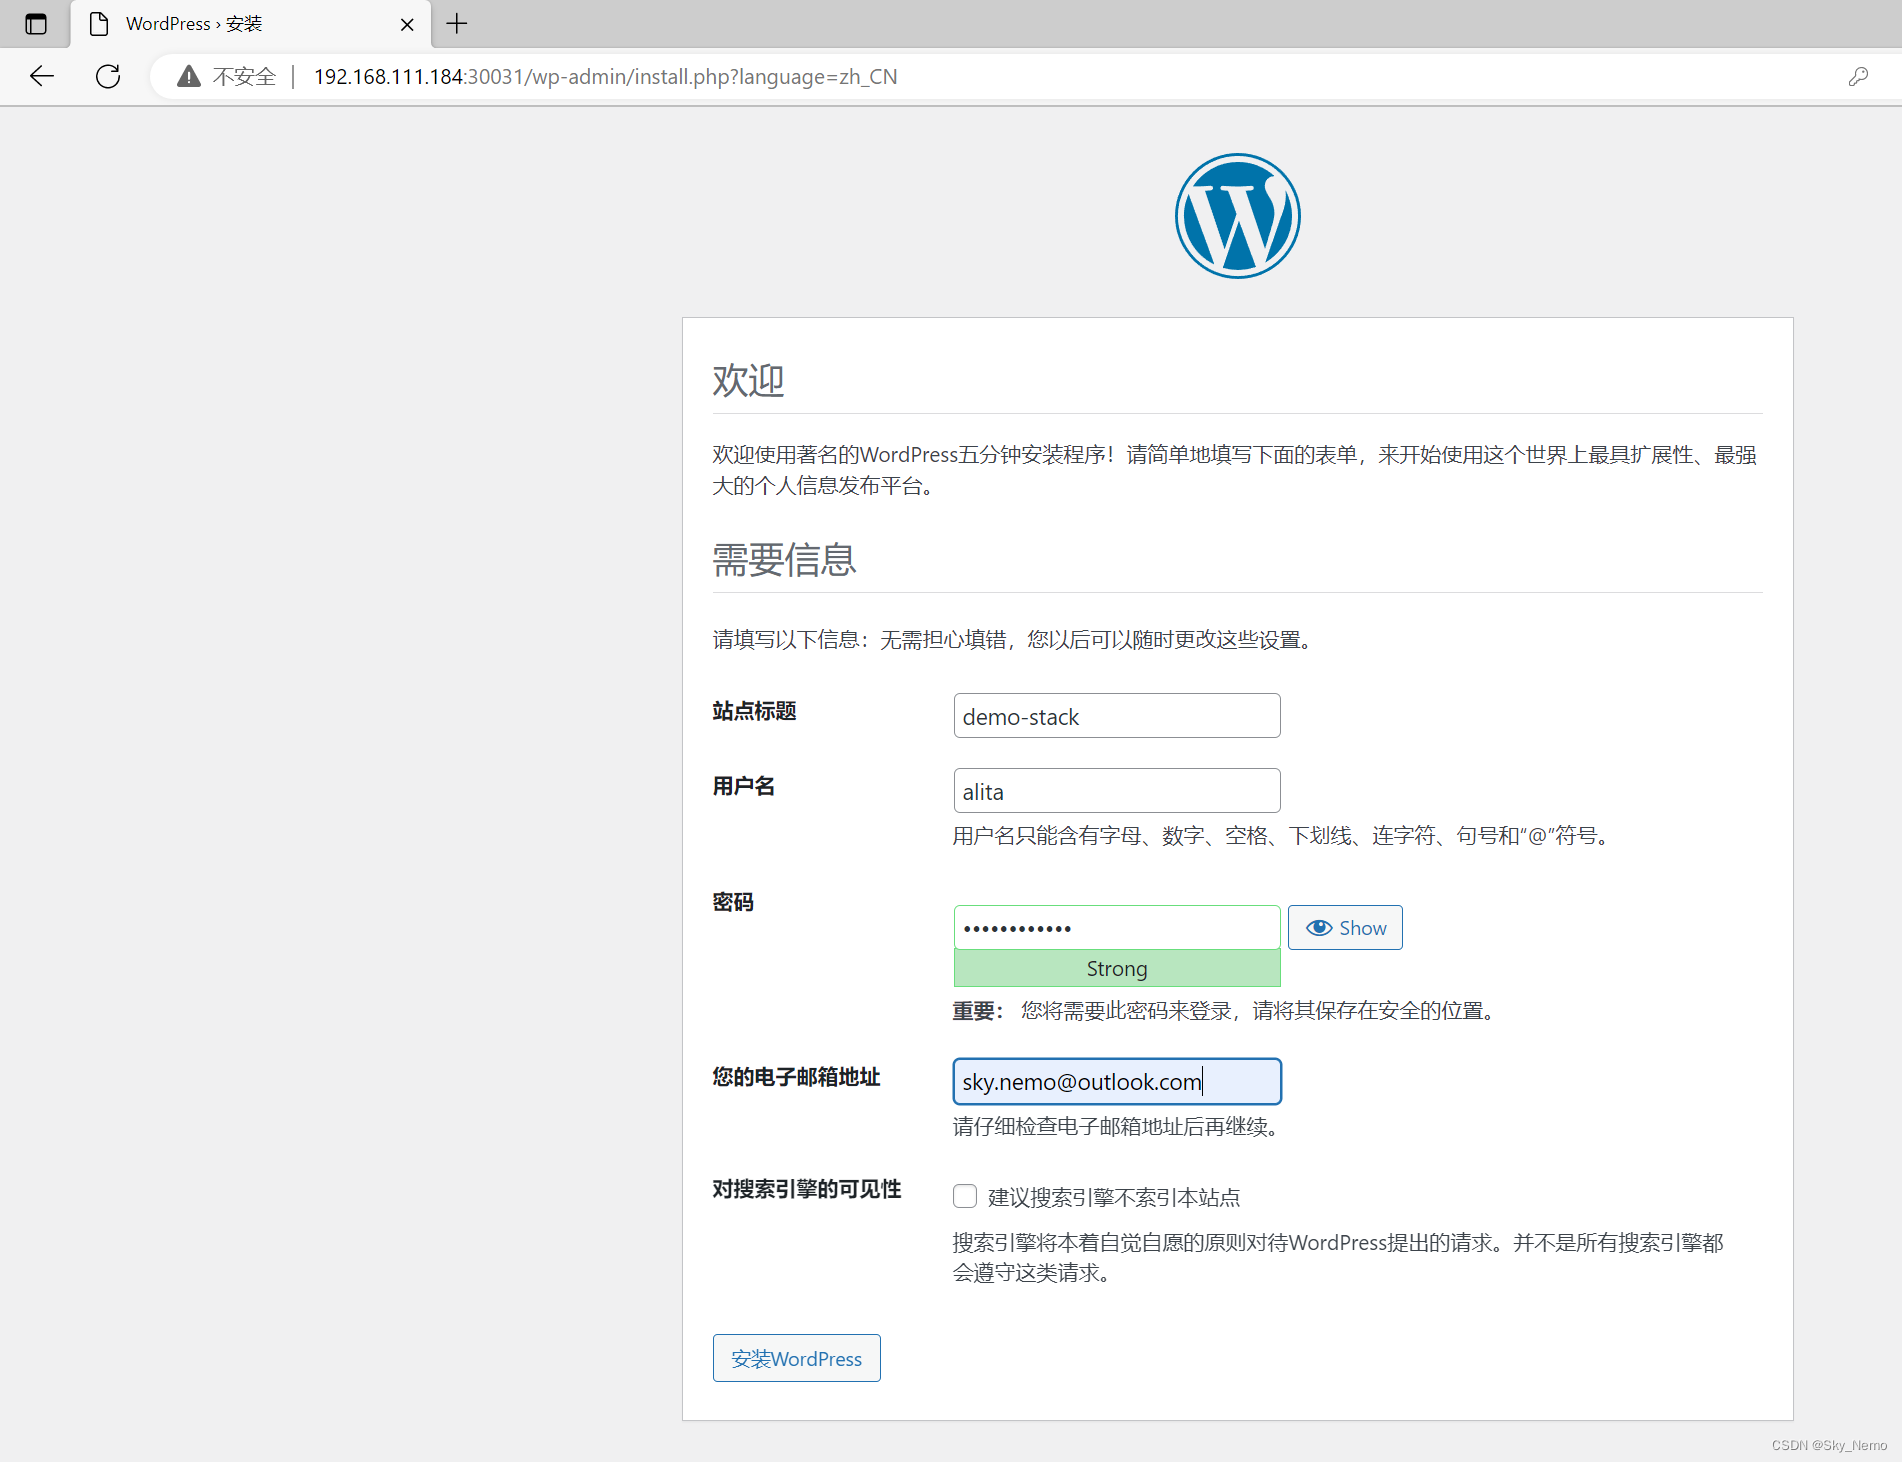Click the email address field

tap(1116, 1081)
